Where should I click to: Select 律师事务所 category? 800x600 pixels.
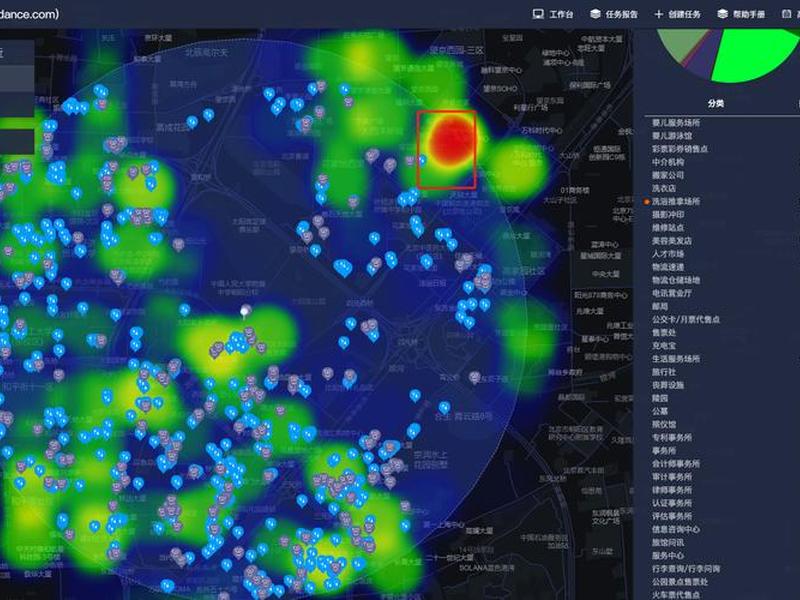pyautogui.click(x=672, y=490)
